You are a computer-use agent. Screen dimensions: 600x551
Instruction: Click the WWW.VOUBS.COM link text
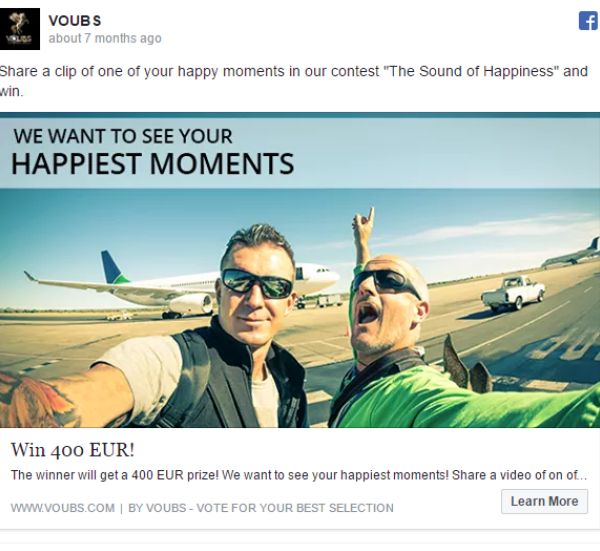click(63, 508)
